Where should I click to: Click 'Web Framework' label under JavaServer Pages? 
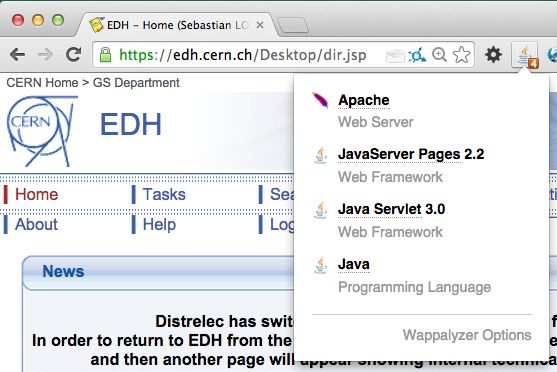click(x=390, y=177)
